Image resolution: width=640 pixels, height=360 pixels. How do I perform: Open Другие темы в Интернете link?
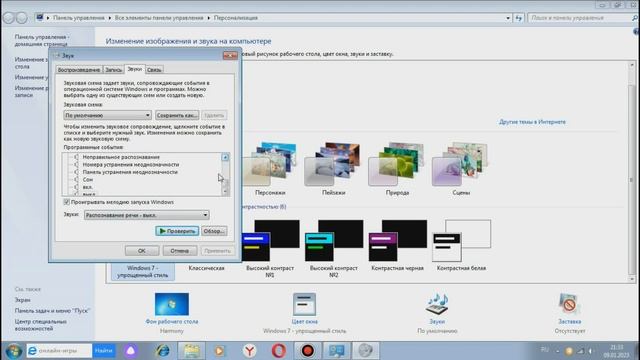pyautogui.click(x=532, y=122)
